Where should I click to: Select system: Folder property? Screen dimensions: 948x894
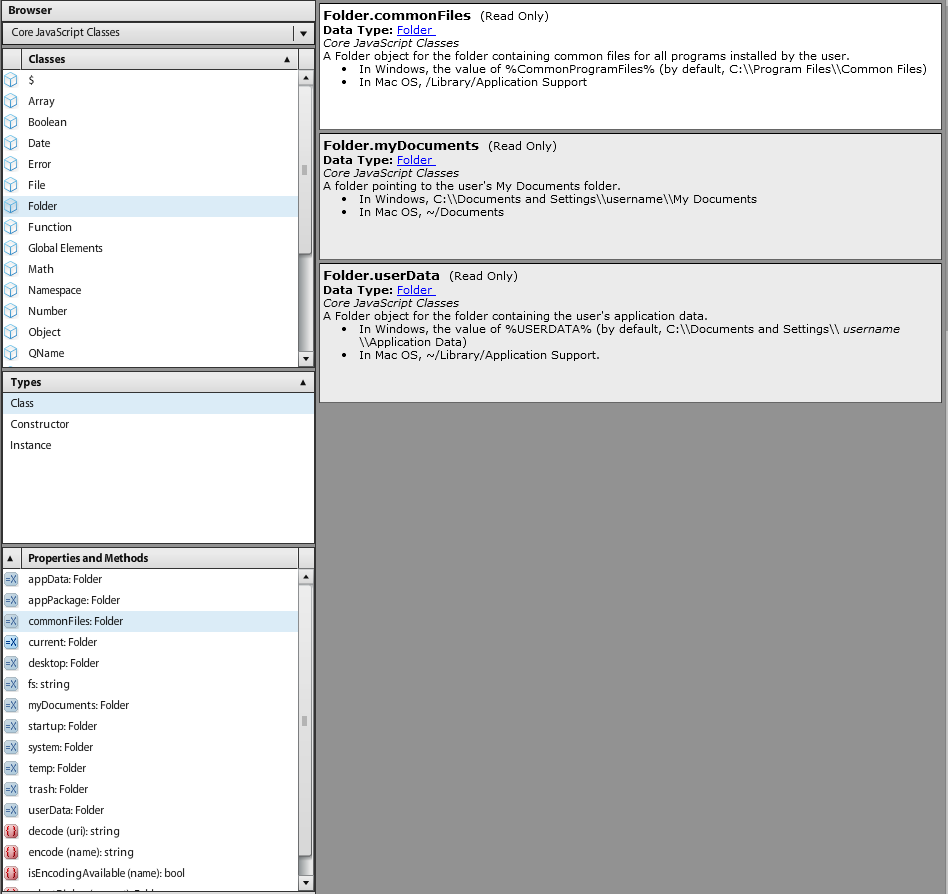[x=151, y=747]
